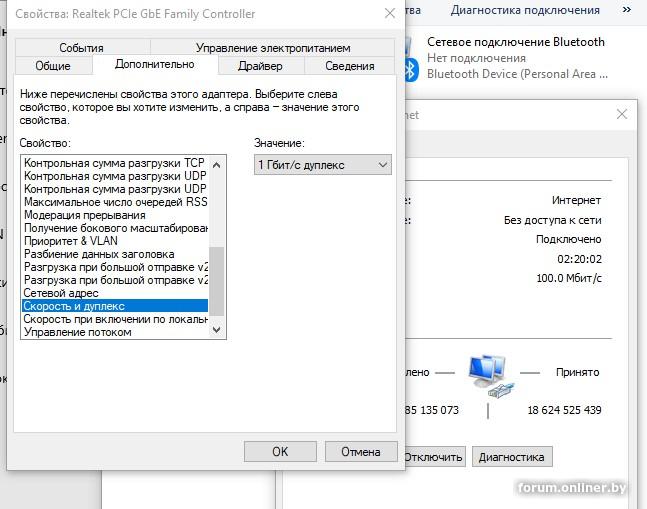647x509 pixels.
Task: Select property Сетевой адрес
Action: pyautogui.click(x=115, y=293)
